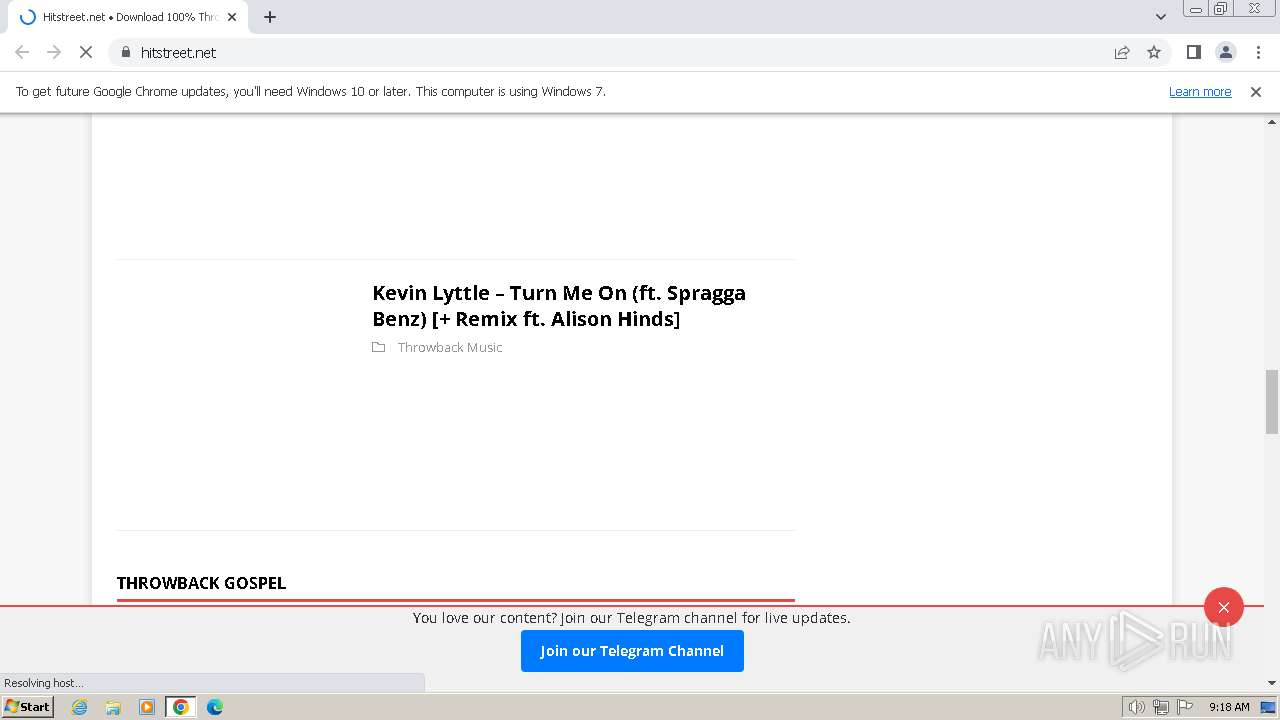
Task: View site information lock icon
Action: 125,52
